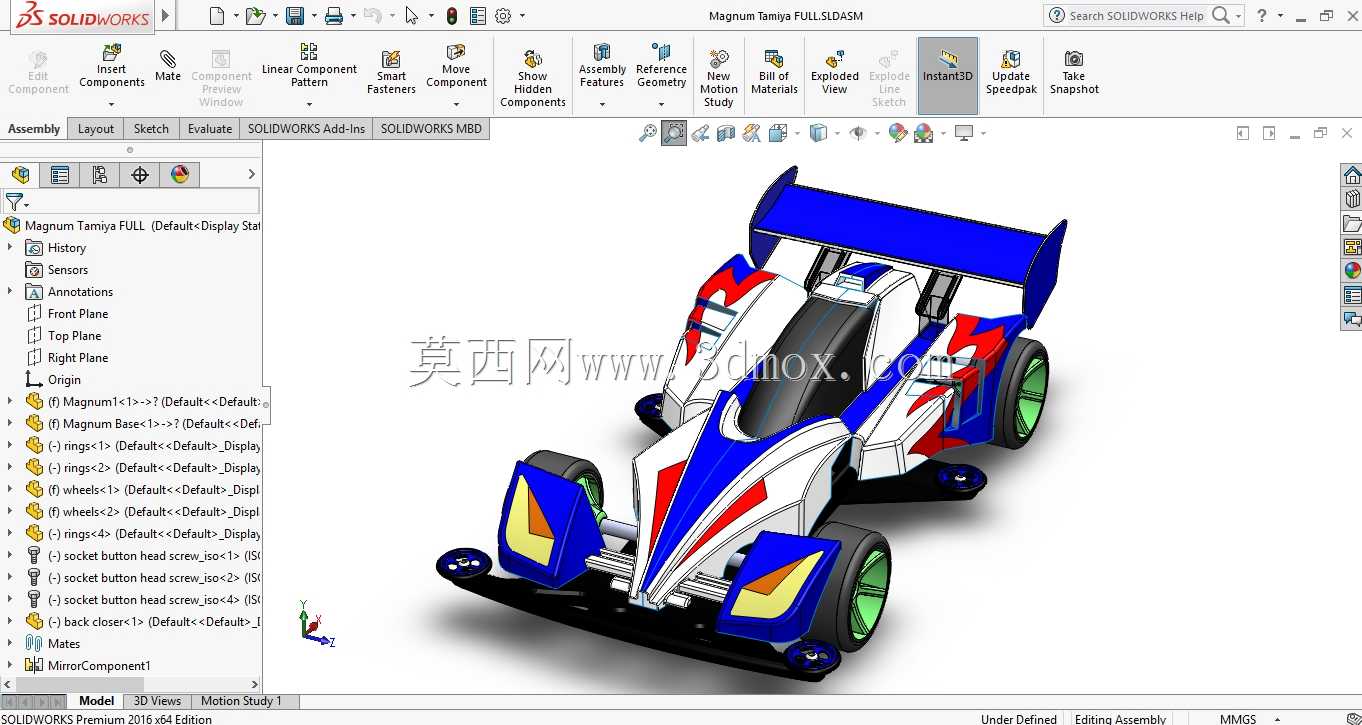The image size is (1362, 725).
Task: Select the Mate tool
Action: pos(168,66)
